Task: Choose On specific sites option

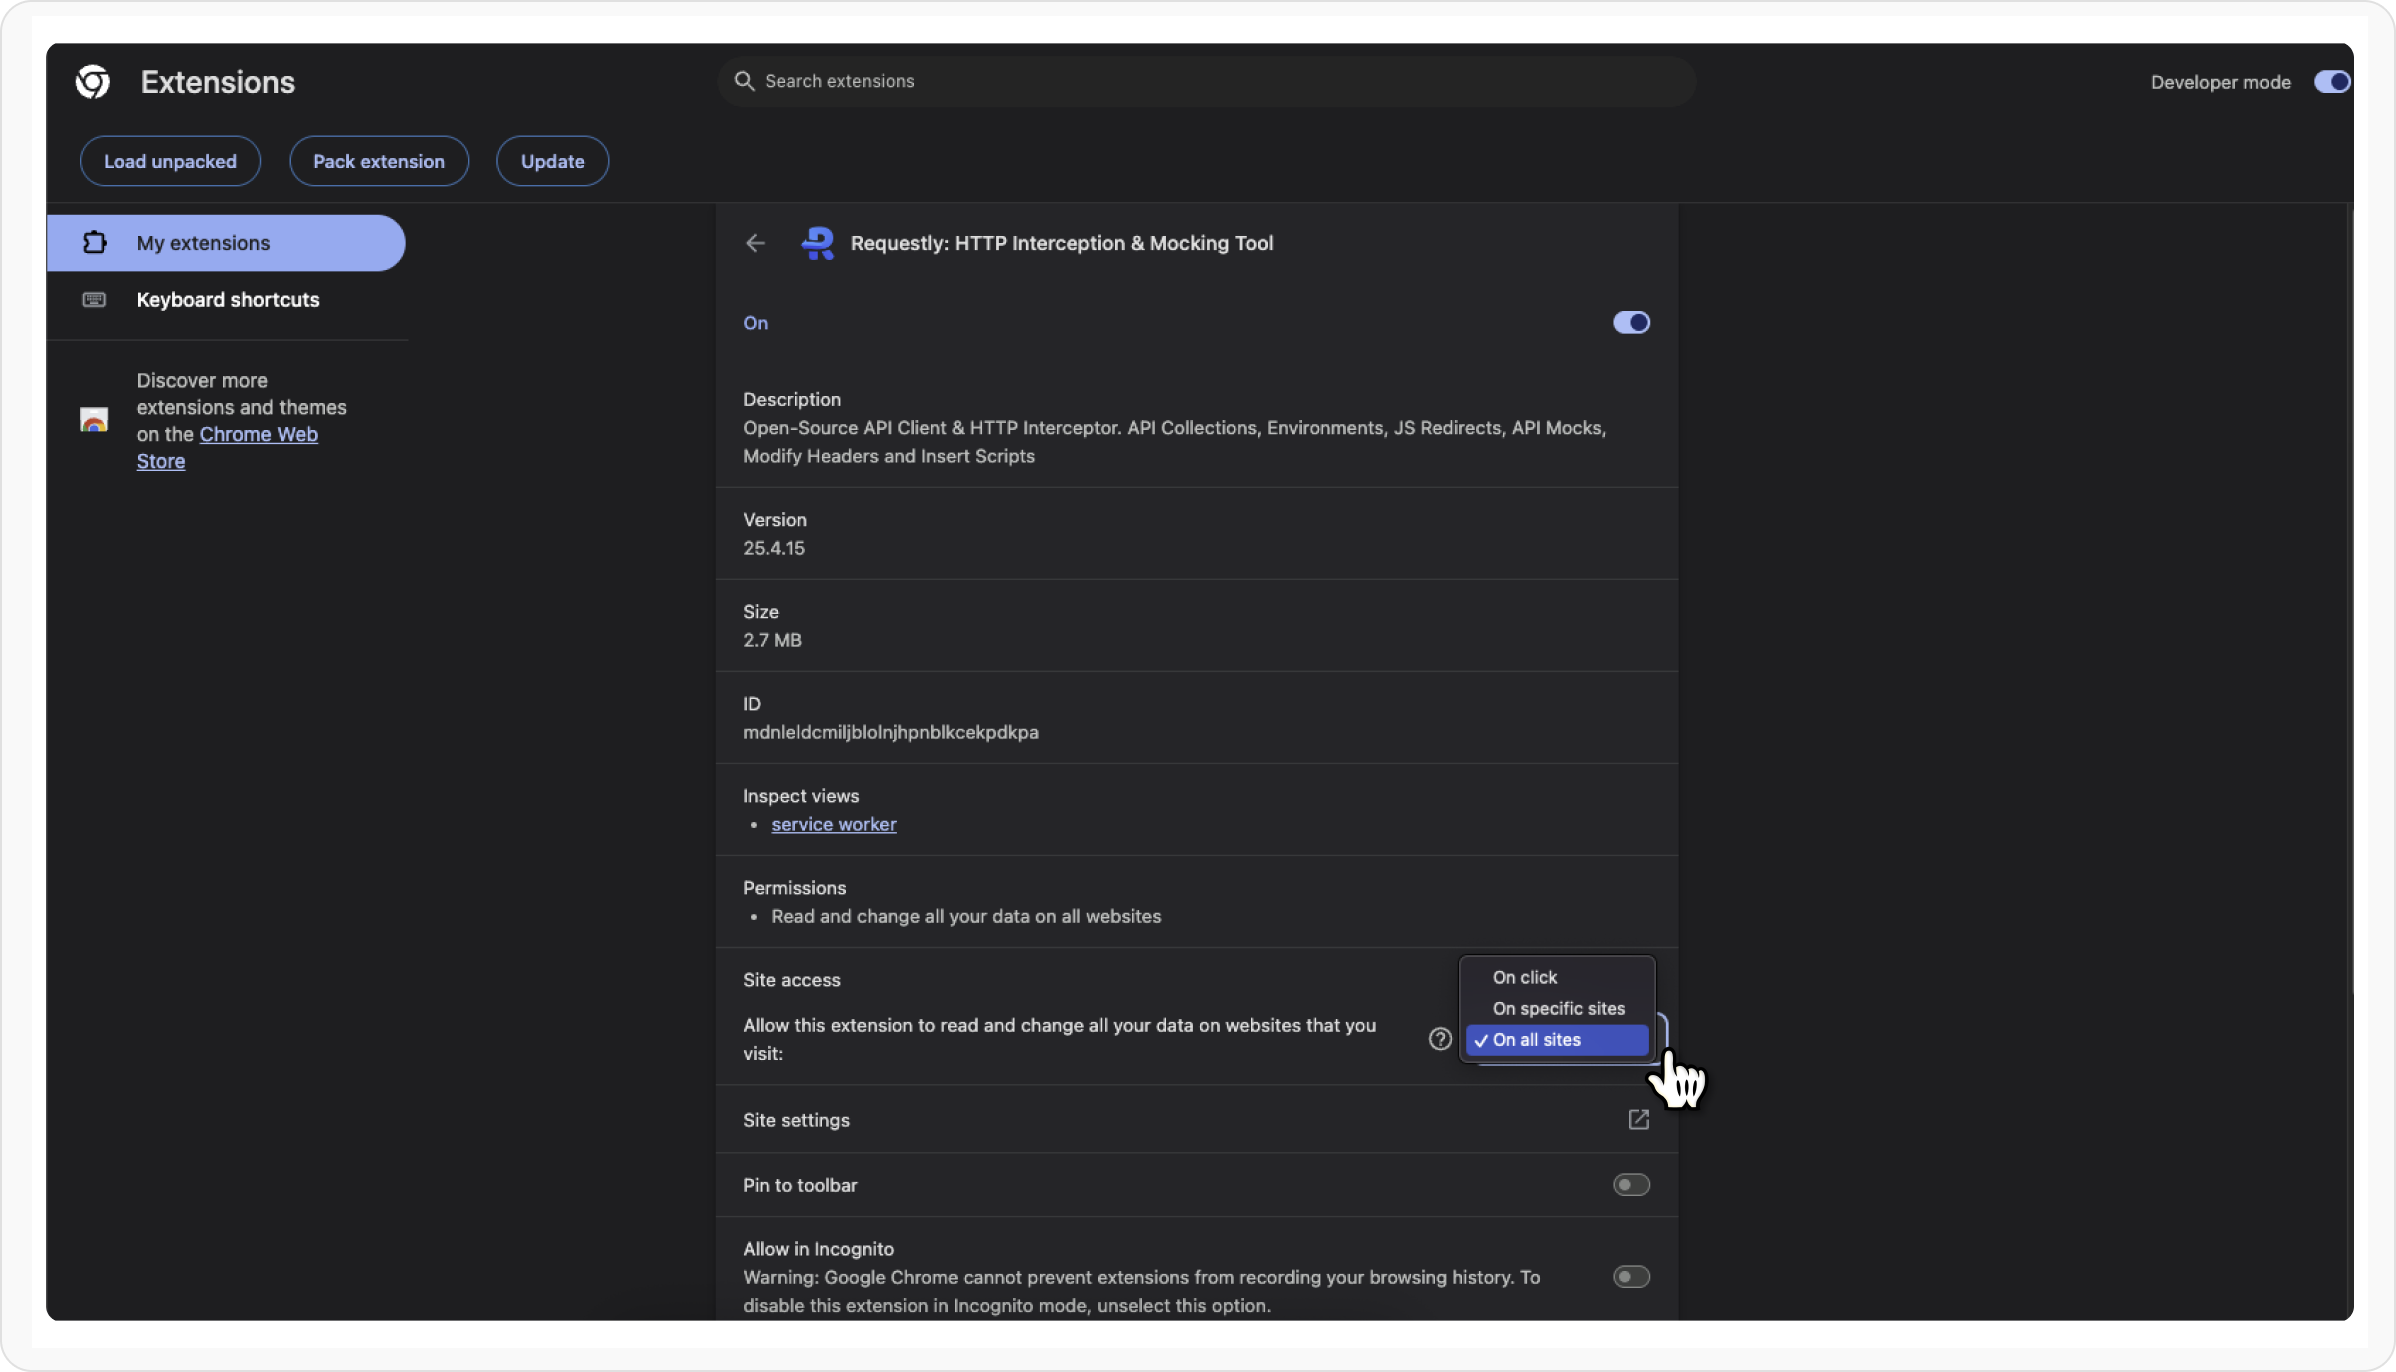Action: coord(1558,1008)
